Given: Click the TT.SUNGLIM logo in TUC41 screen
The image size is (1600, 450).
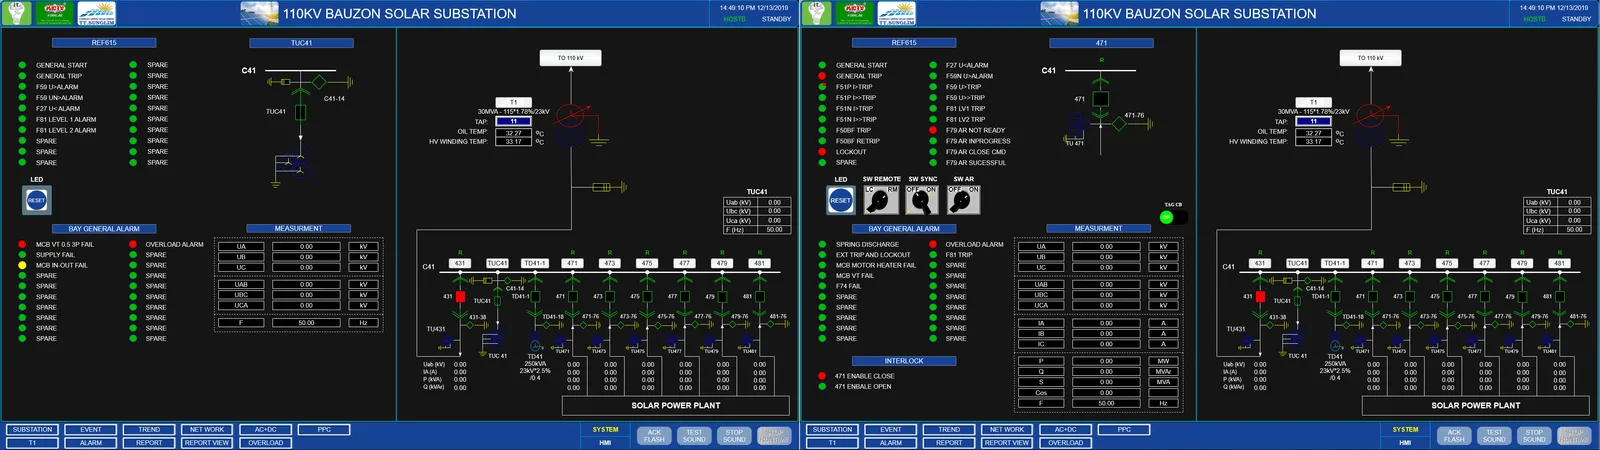Looking at the screenshot, I should pyautogui.click(x=96, y=13).
